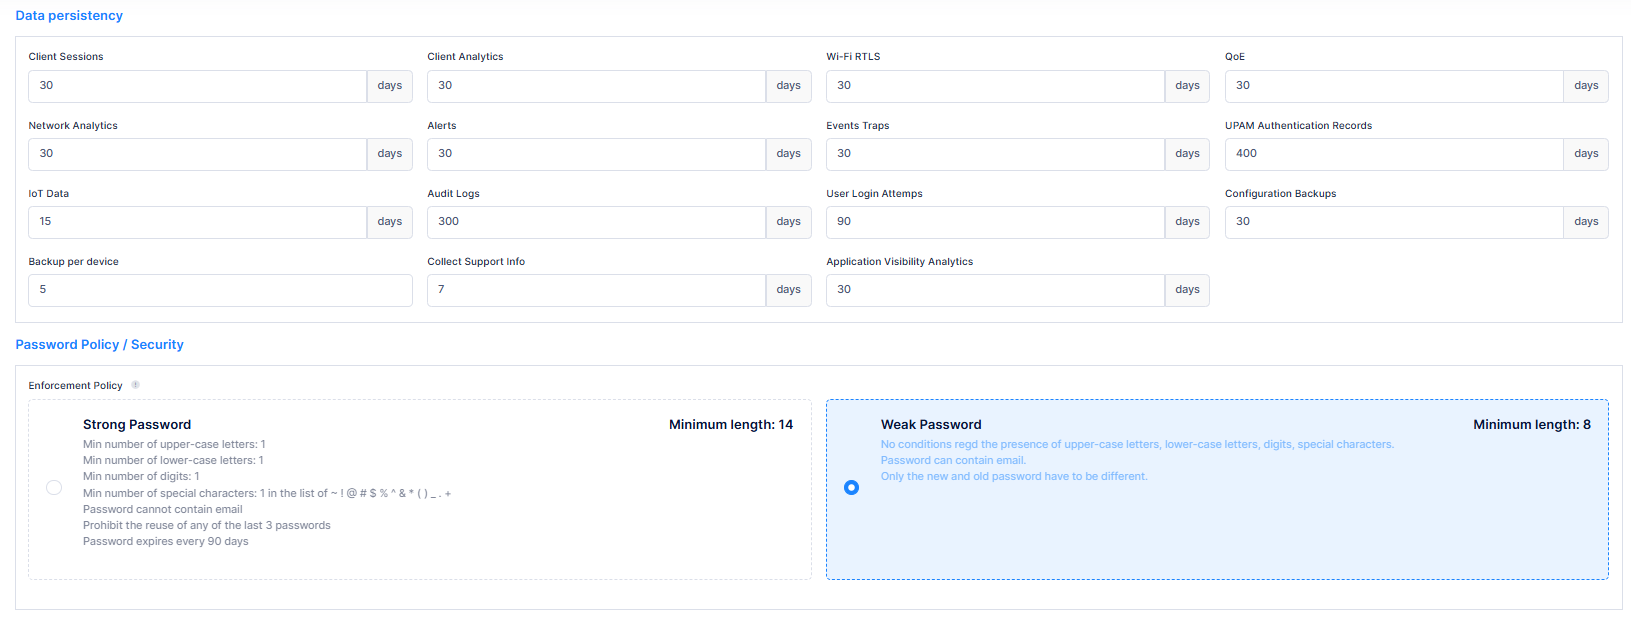The width and height of the screenshot is (1631, 622).
Task: Select the Weak Password radio button
Action: tap(851, 488)
